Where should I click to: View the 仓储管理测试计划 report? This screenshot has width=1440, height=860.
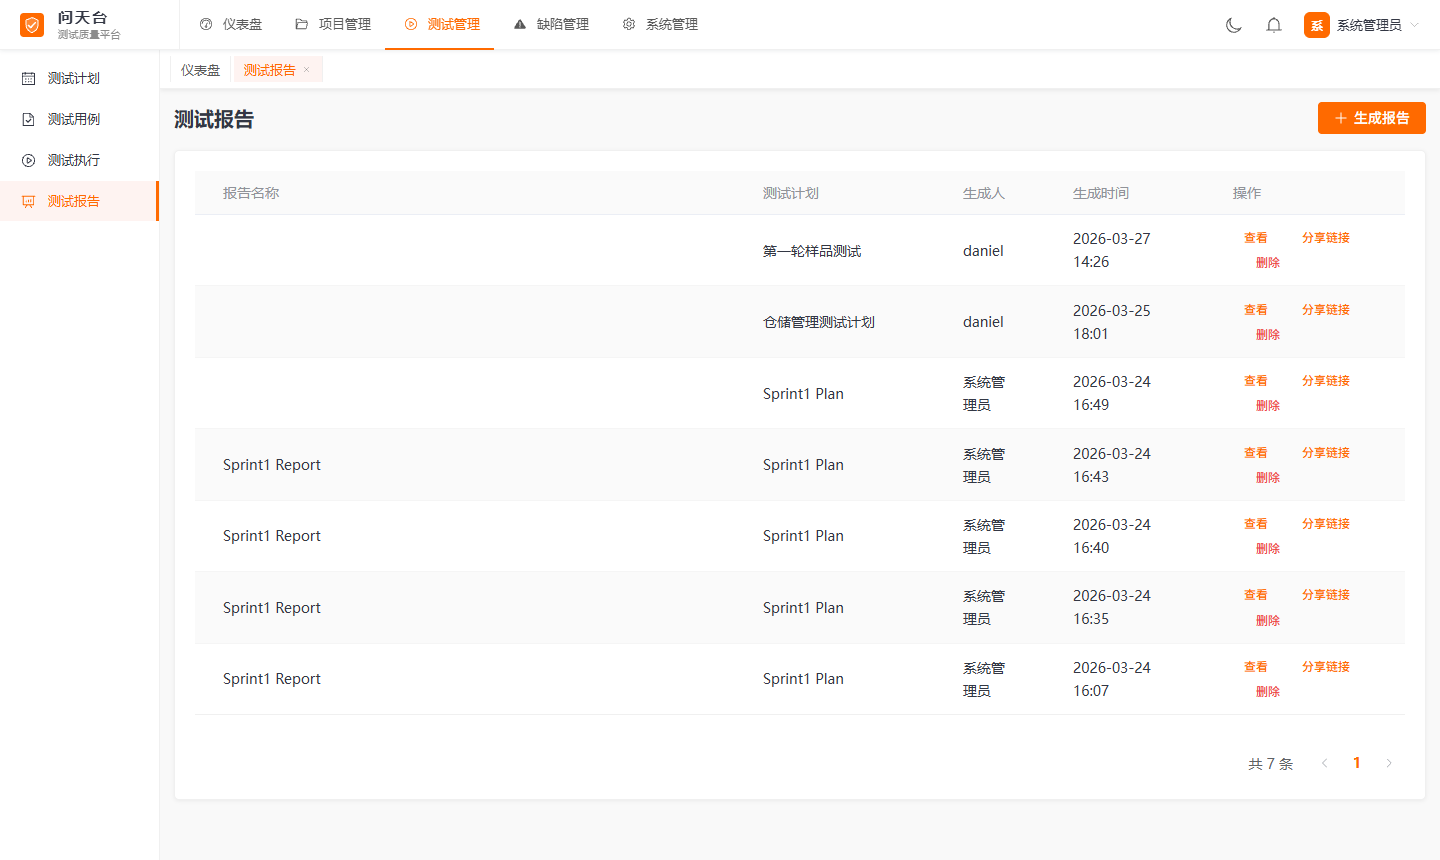pyautogui.click(x=1256, y=310)
